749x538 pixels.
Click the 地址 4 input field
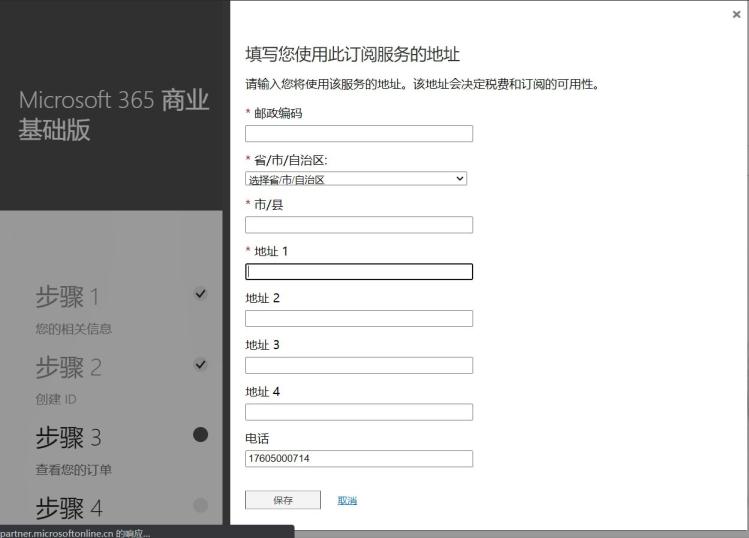[x=359, y=412]
